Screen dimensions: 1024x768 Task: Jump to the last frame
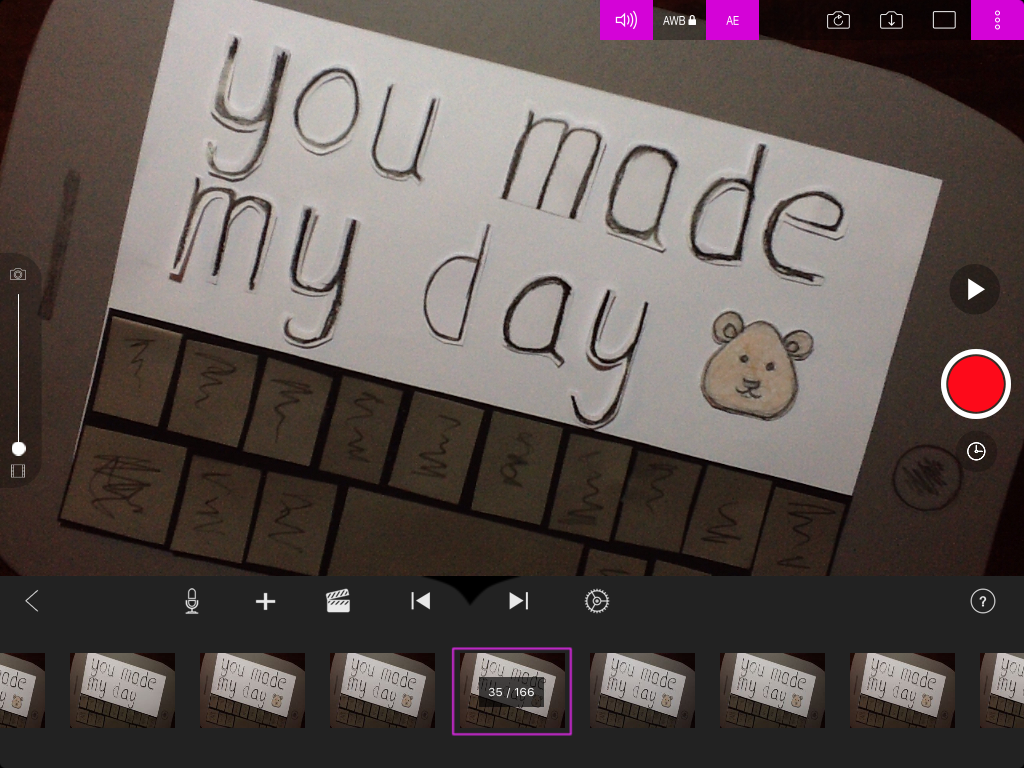[x=519, y=601]
